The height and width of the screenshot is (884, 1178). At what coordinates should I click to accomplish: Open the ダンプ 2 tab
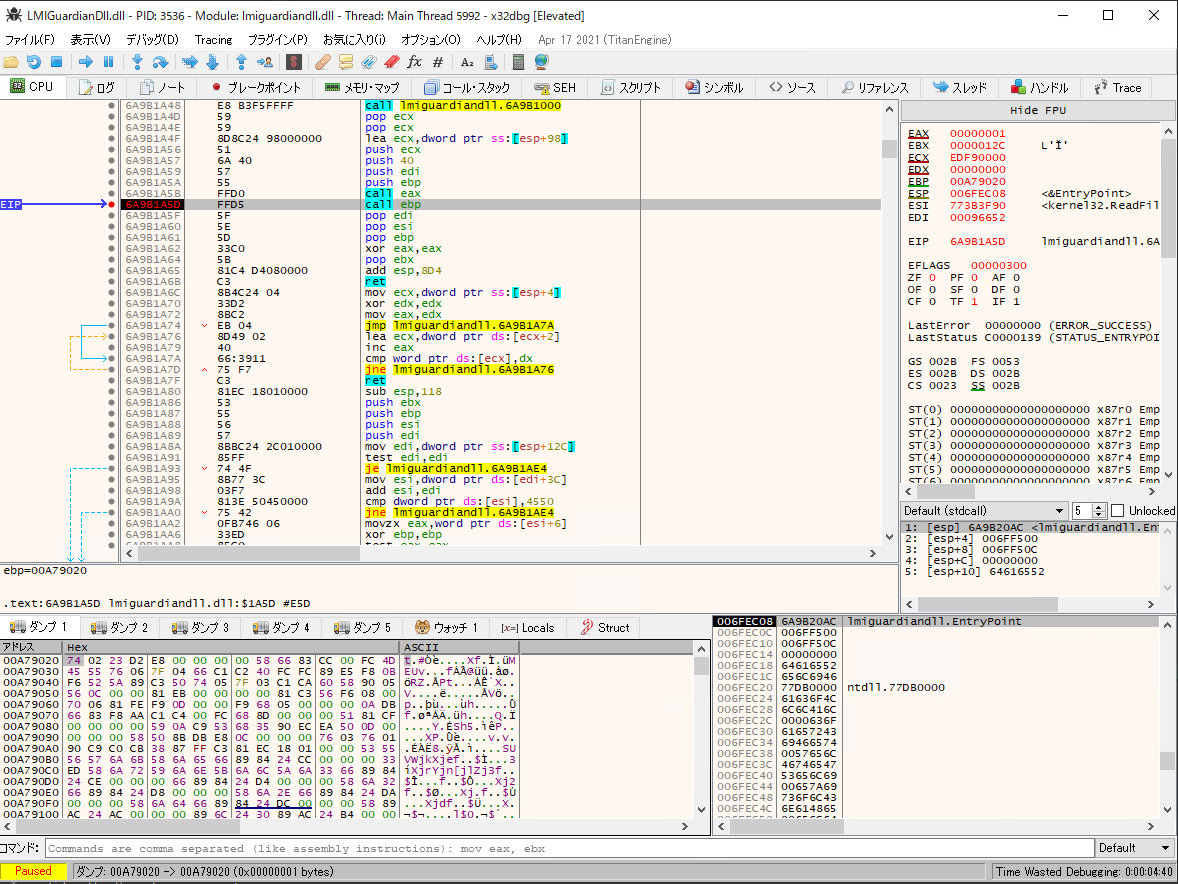(119, 628)
